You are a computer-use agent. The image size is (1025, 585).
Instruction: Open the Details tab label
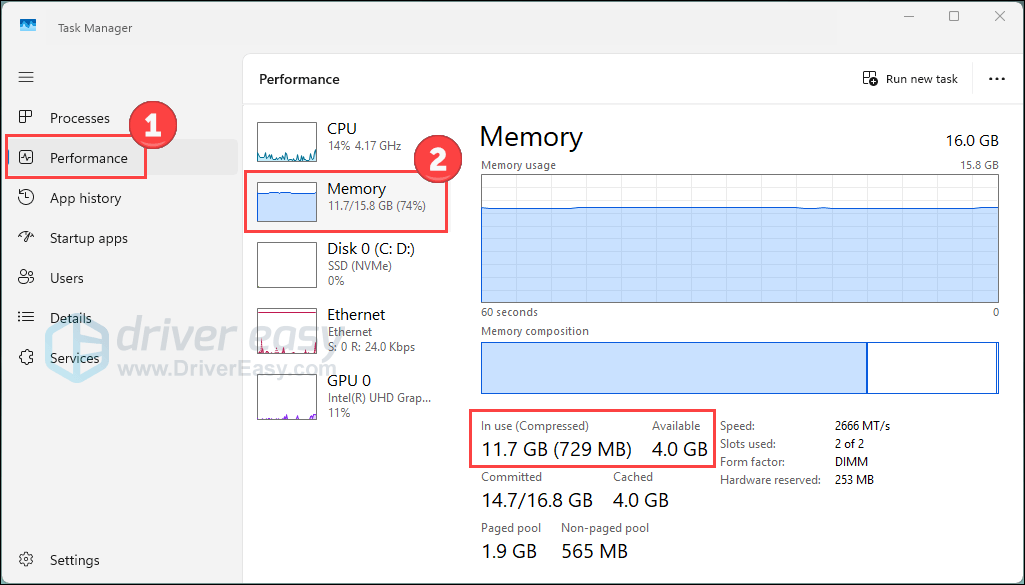point(71,318)
